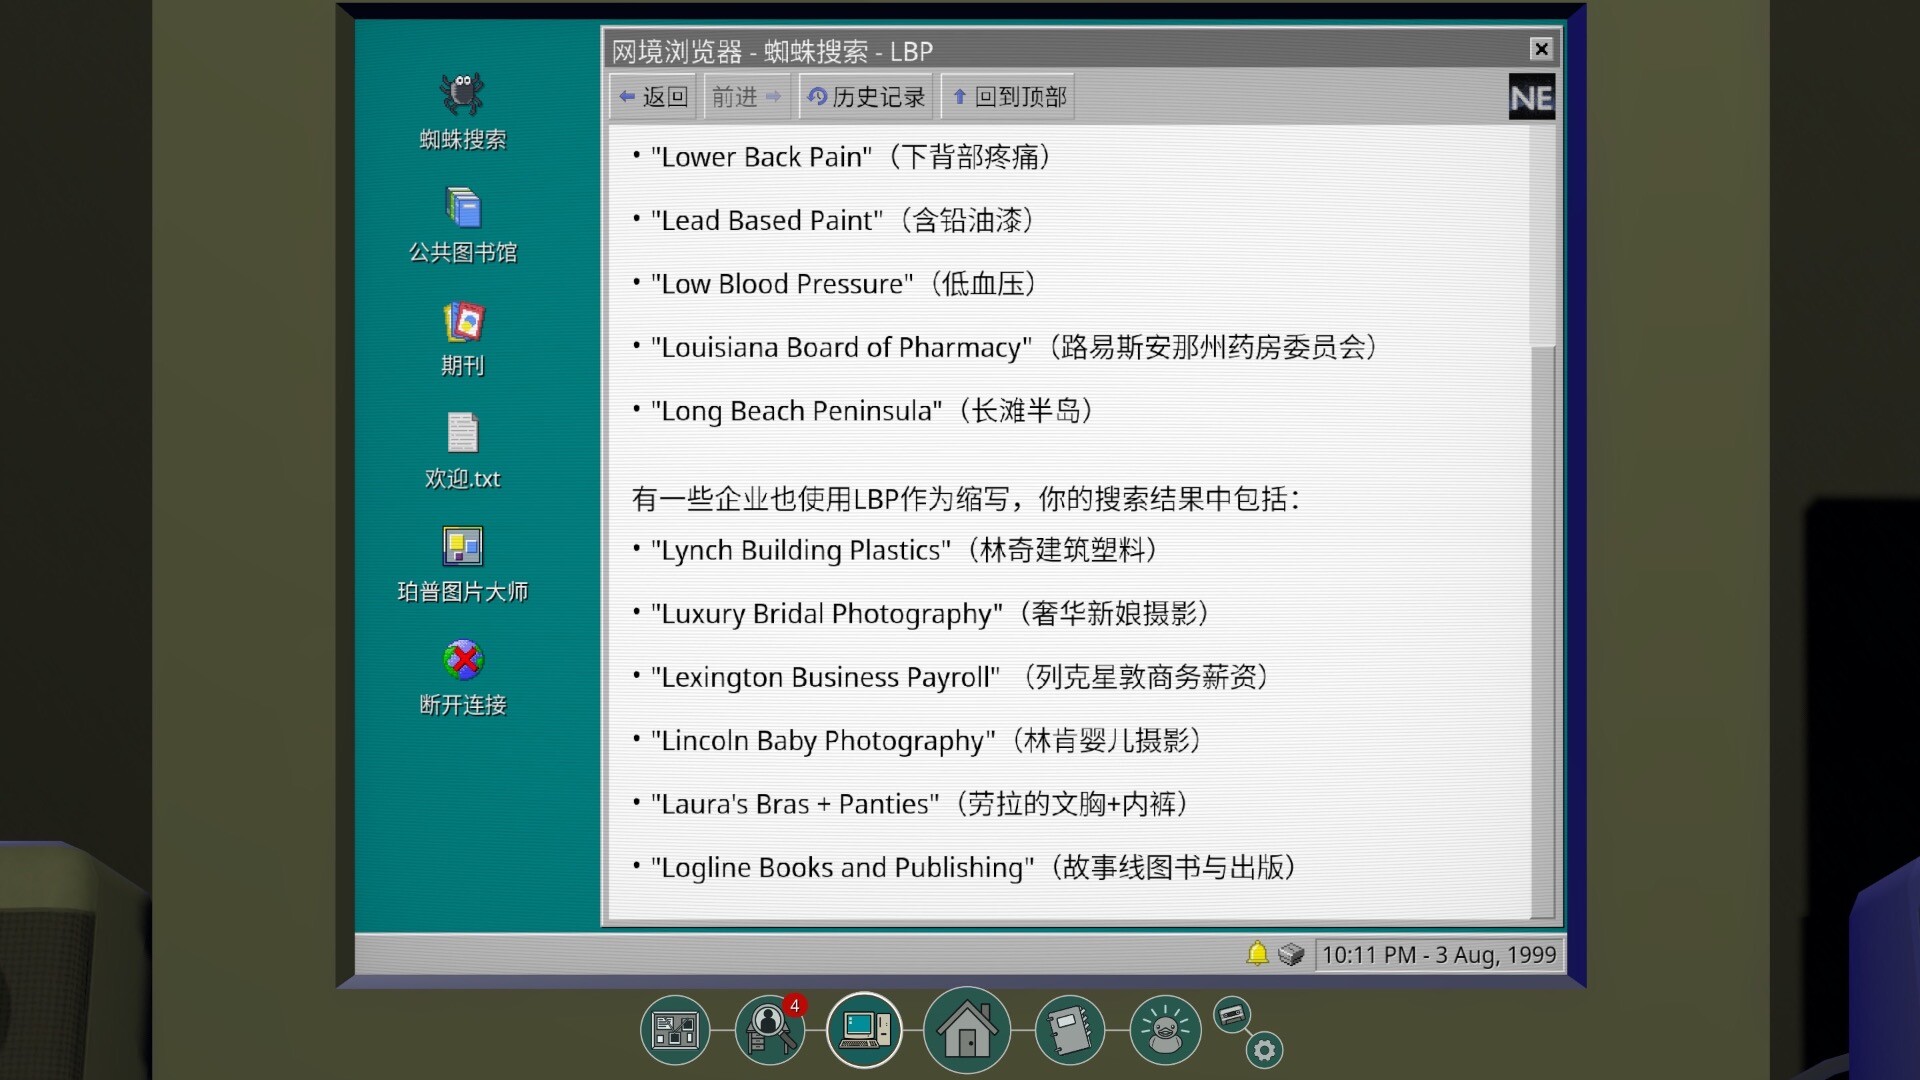Click the rubber duck hint icon
This screenshot has height=1080, width=1920.
coord(1165,1030)
